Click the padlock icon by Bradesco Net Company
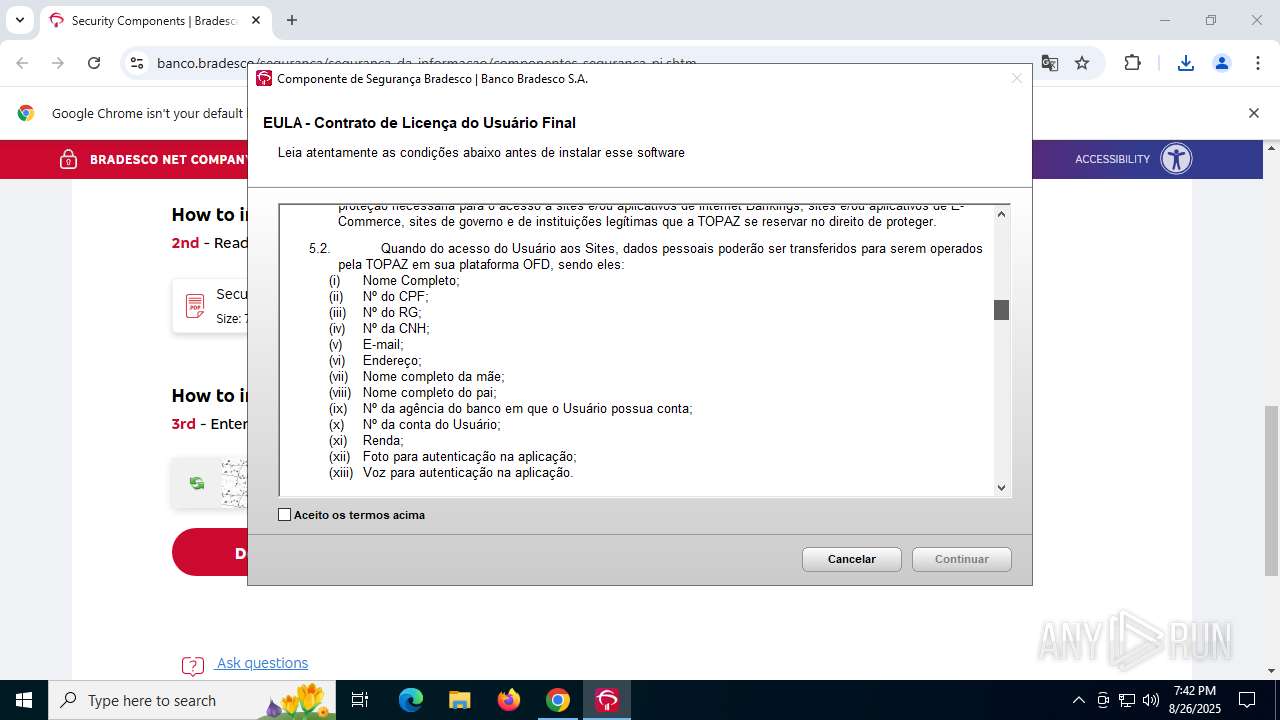The image size is (1280, 720). [68, 159]
